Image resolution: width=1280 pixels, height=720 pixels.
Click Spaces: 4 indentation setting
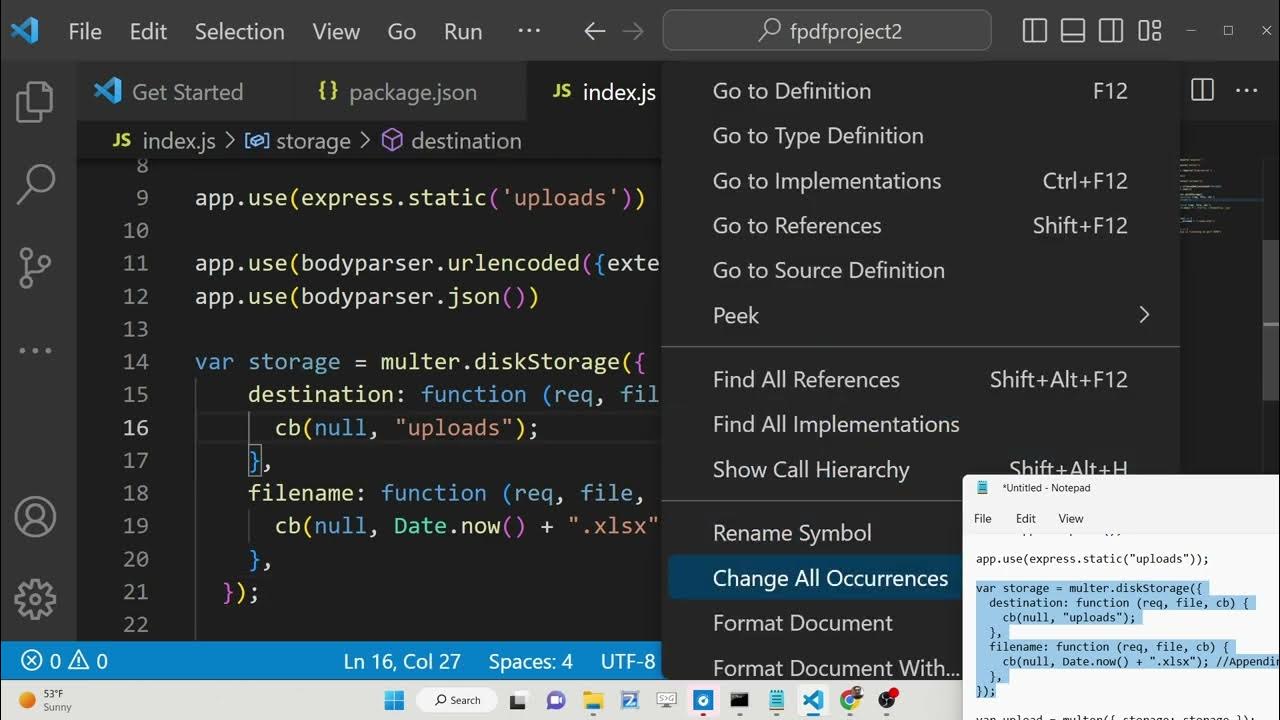(x=530, y=661)
